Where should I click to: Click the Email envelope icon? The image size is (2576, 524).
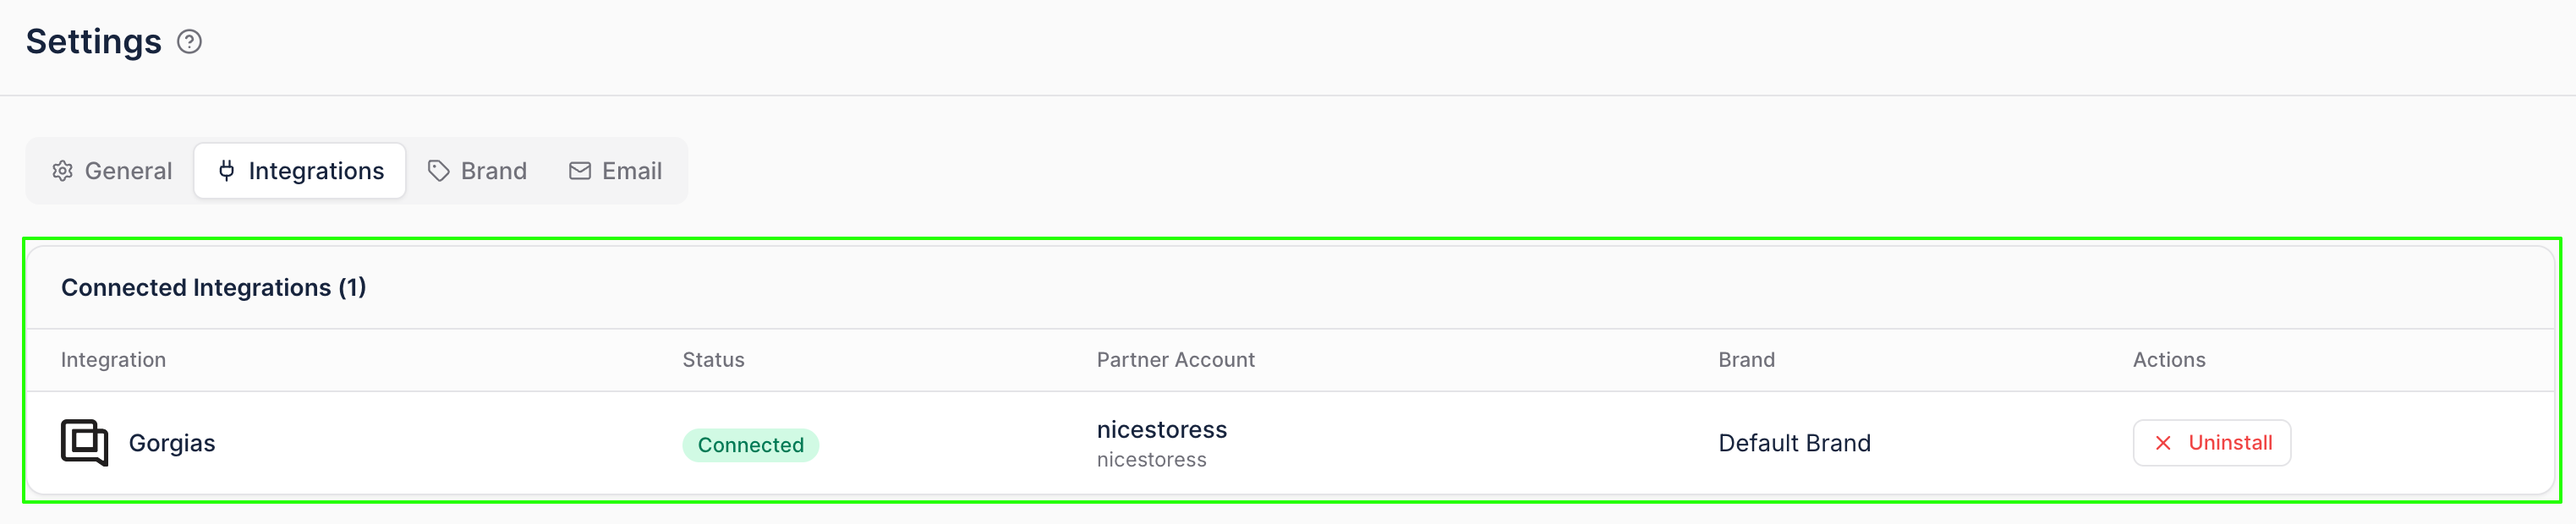coord(580,171)
